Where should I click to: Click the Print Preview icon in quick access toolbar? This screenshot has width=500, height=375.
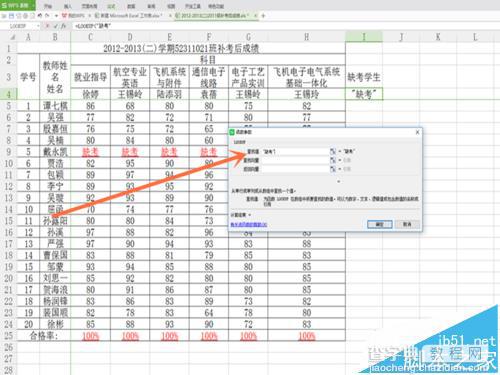tap(32, 16)
